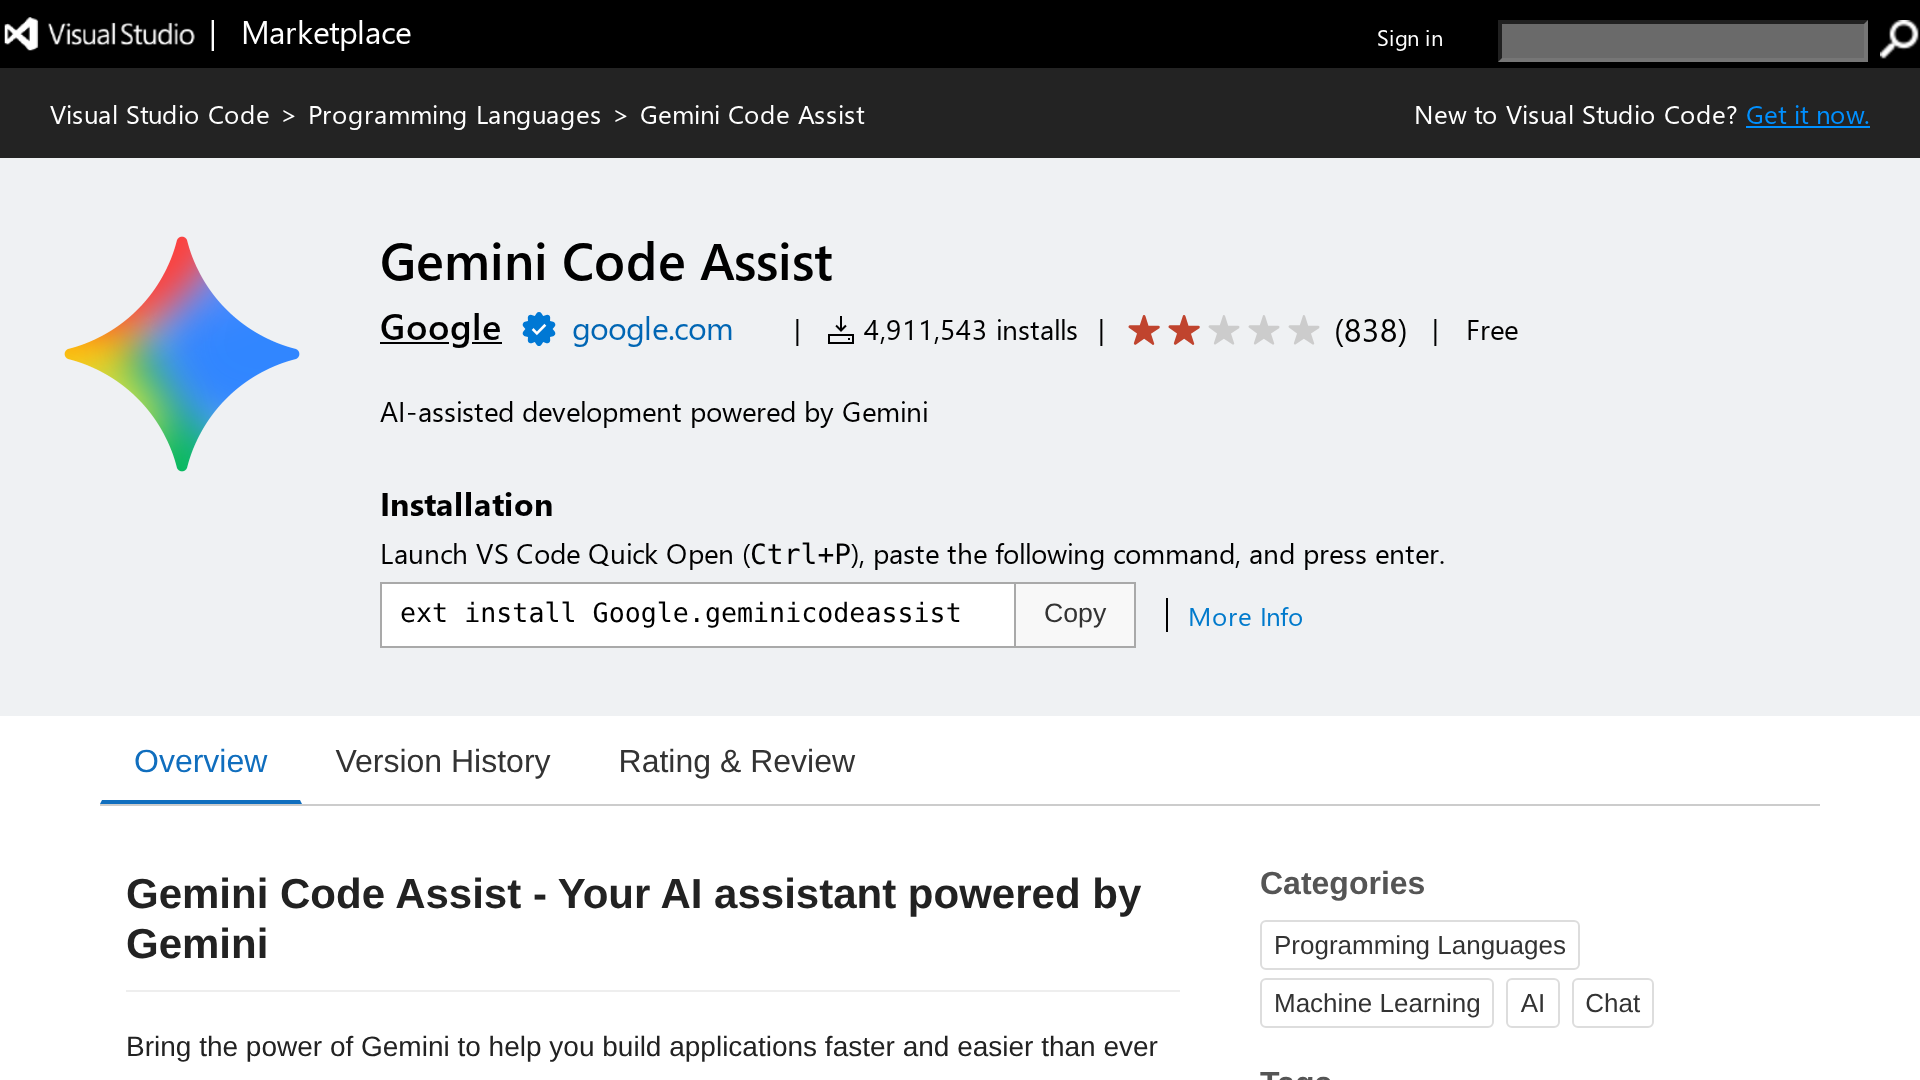This screenshot has height=1080, width=1920.
Task: Click the verified publisher badge icon
Action: pos(539,329)
